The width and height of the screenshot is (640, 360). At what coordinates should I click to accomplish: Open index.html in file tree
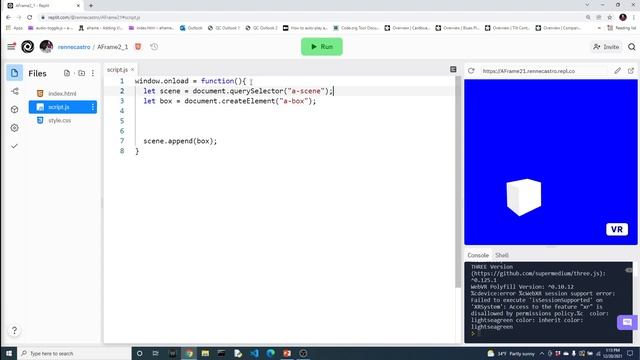[63, 93]
